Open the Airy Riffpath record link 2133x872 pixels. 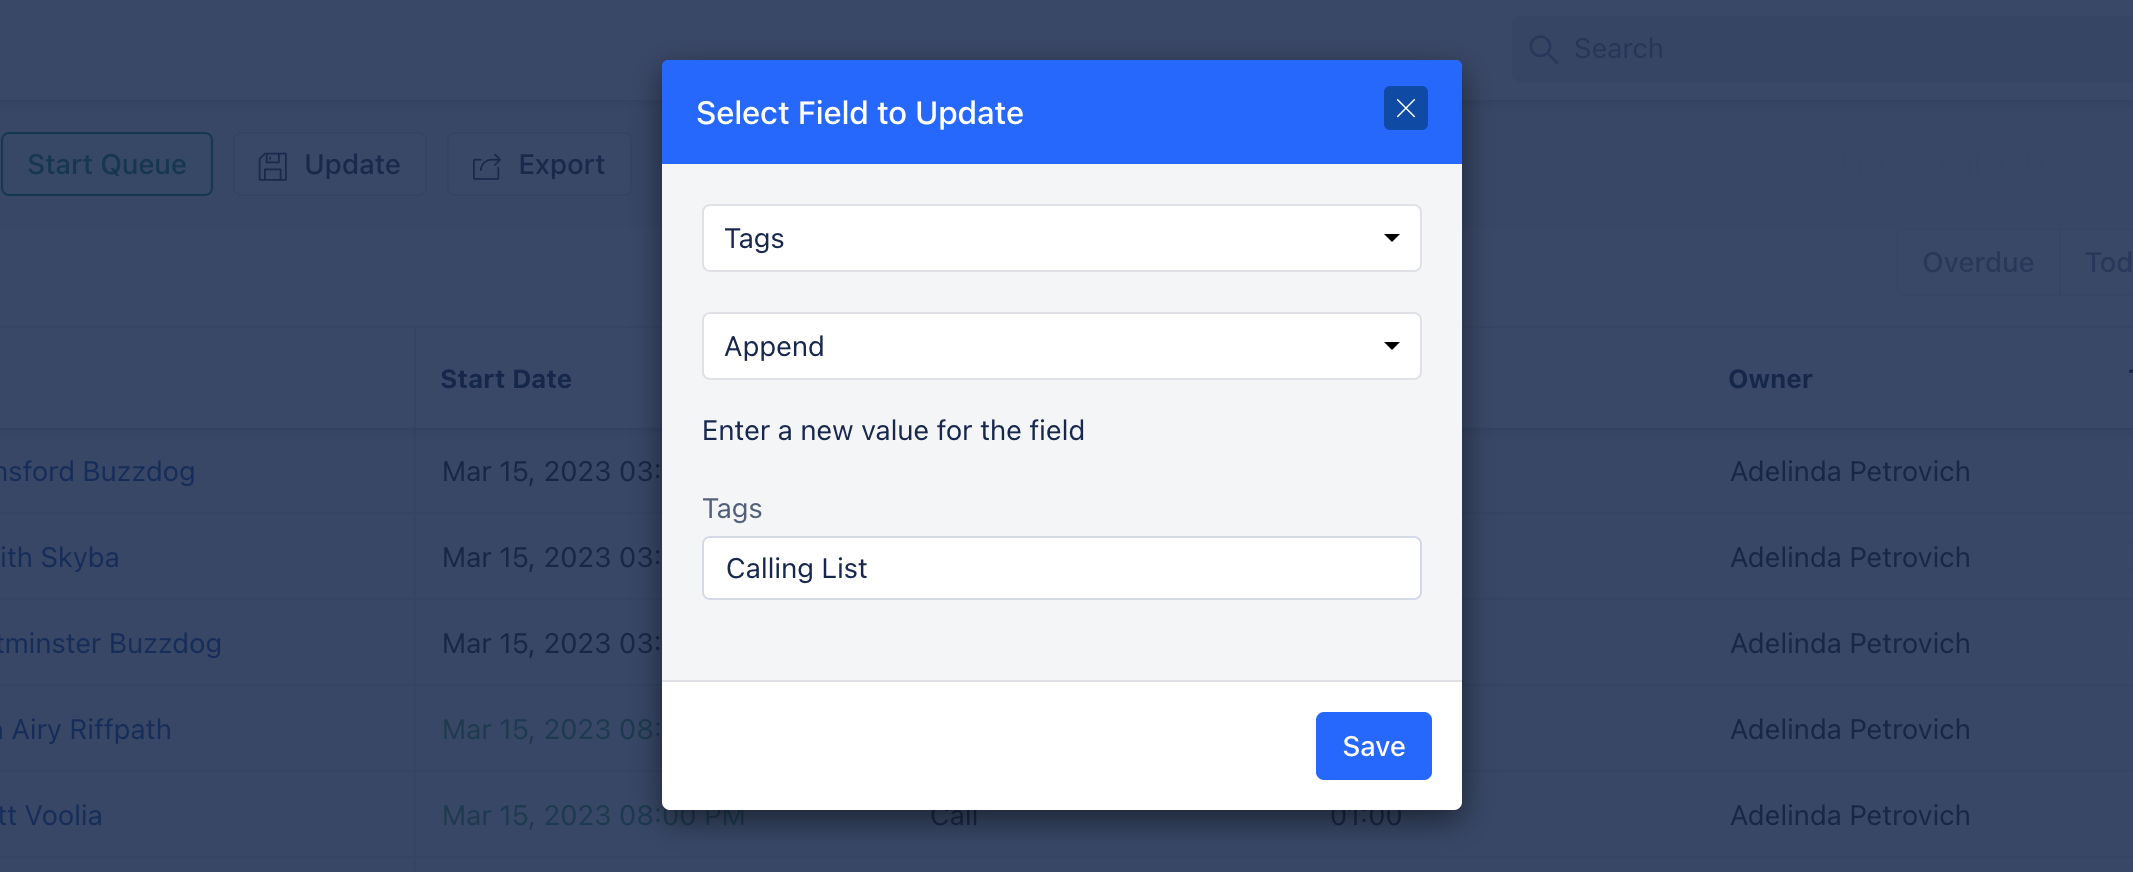click(86, 730)
